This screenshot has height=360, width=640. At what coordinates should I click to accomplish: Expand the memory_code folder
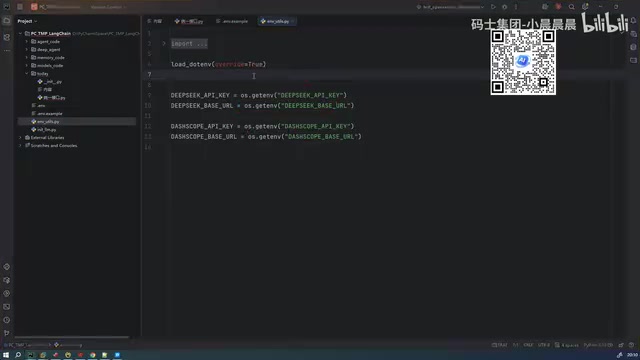(27, 58)
